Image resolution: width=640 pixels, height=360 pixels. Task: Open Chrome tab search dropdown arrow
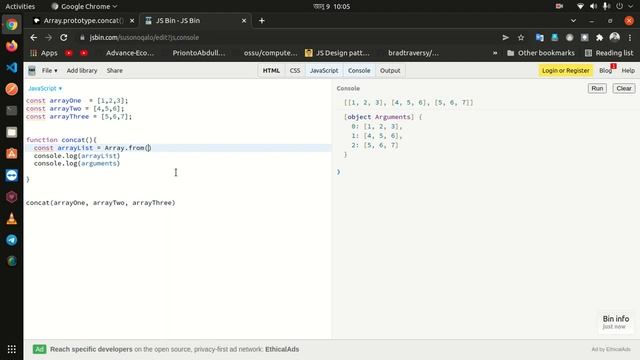573,20
